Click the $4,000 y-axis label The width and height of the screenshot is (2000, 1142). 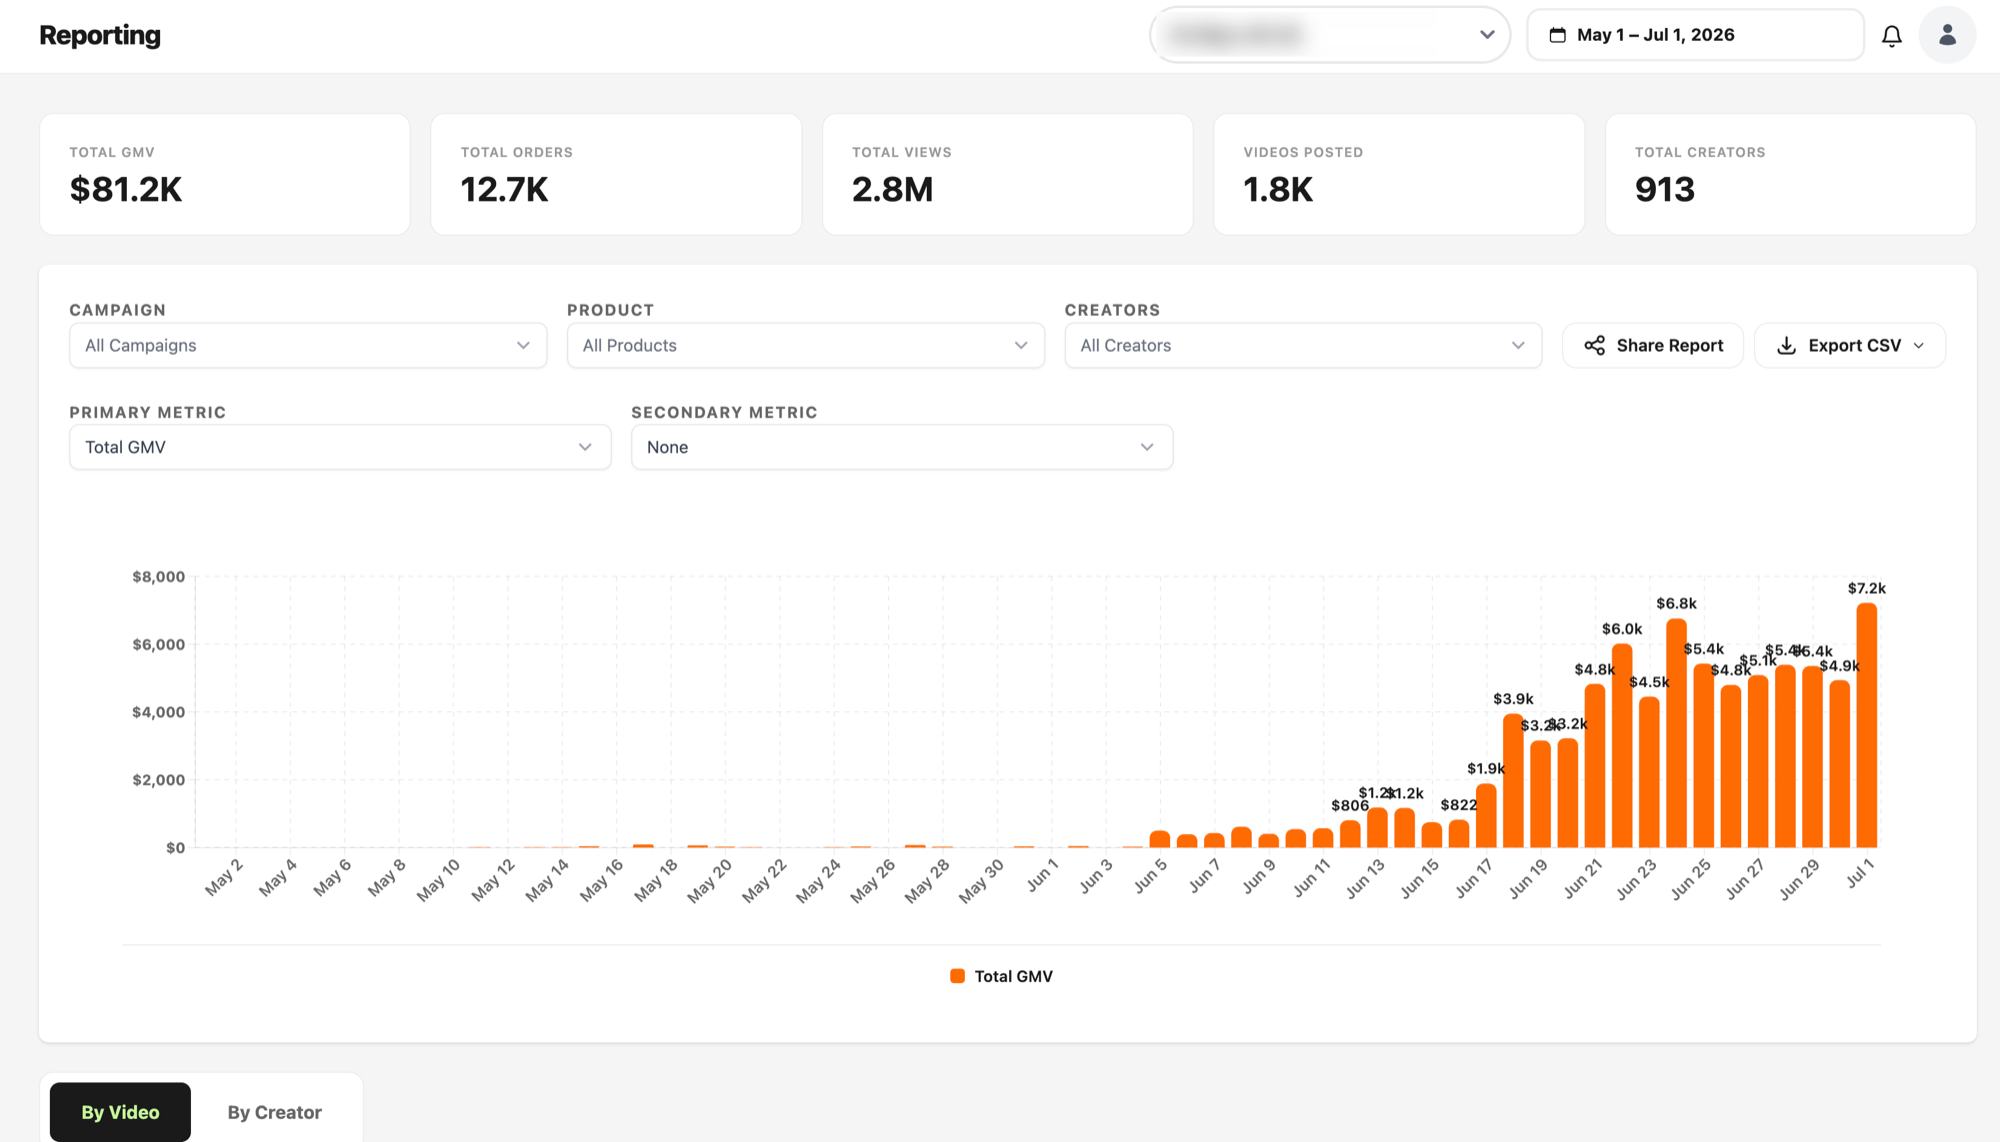(x=158, y=712)
